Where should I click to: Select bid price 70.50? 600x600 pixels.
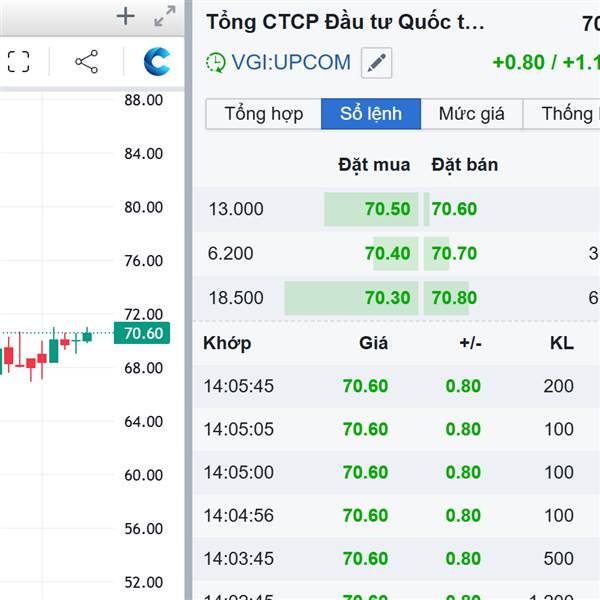coord(387,209)
